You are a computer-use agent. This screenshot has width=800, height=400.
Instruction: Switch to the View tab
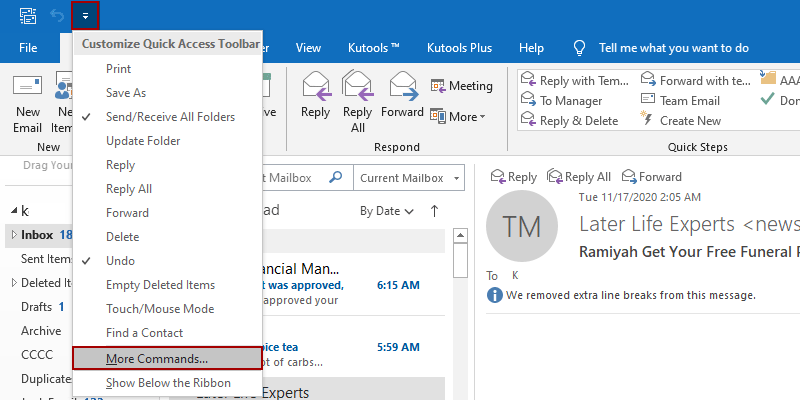coord(308,48)
